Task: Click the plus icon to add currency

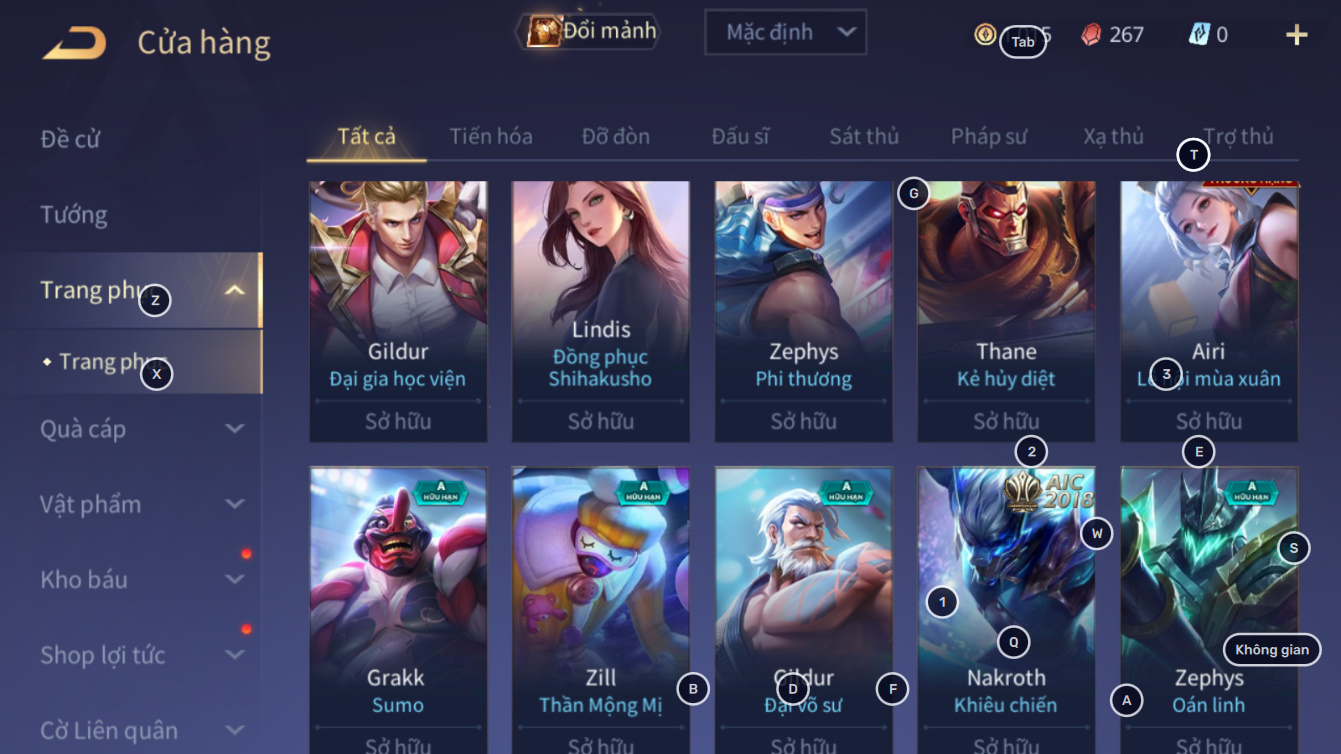Action: point(1297,35)
